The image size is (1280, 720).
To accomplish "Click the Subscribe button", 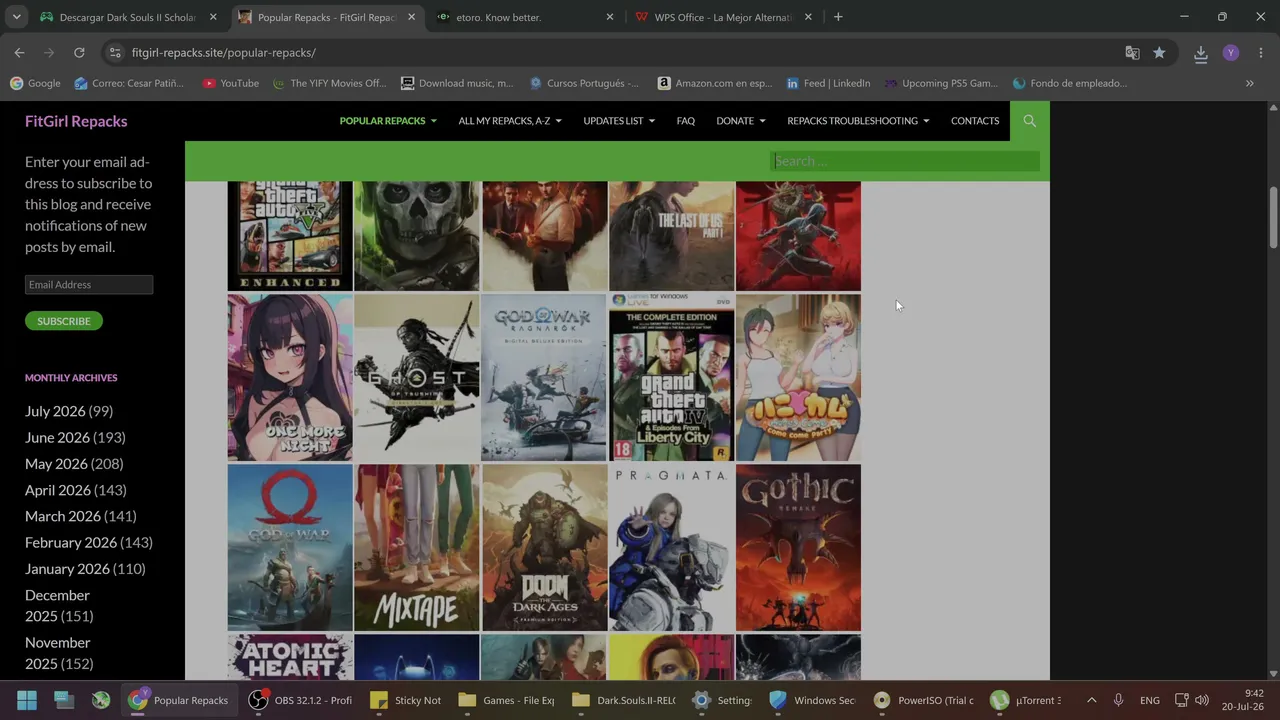I will pos(64,321).
